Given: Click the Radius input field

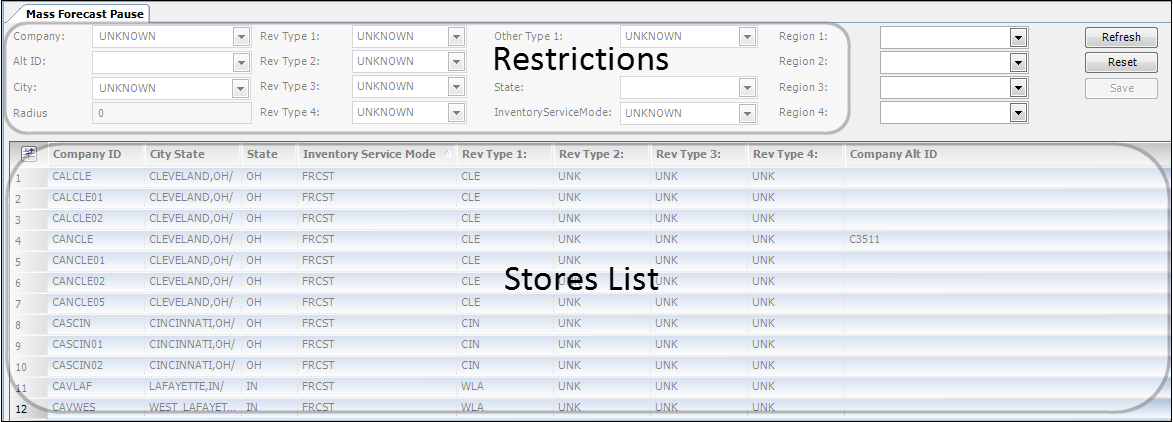Looking at the screenshot, I should pyautogui.click(x=171, y=113).
